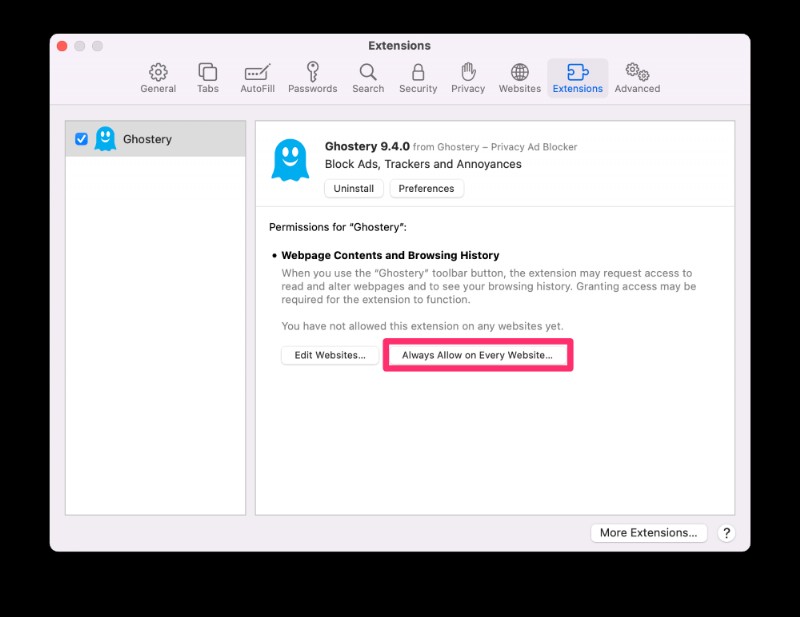
Task: Select the Passwords preferences icon
Action: (x=312, y=78)
